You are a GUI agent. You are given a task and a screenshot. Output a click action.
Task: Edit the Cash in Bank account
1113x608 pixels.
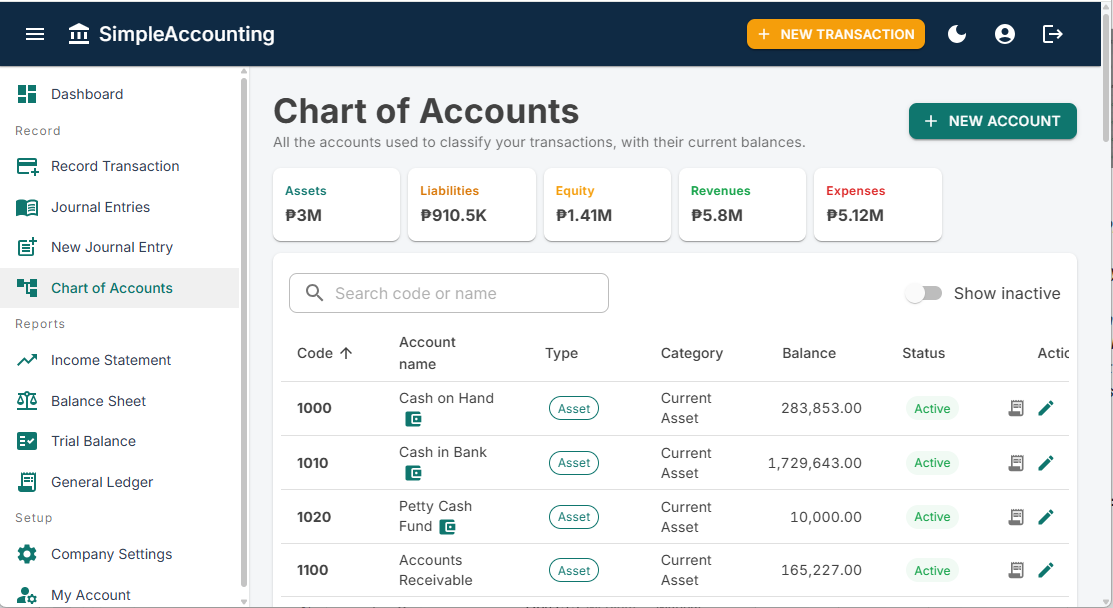(1046, 463)
